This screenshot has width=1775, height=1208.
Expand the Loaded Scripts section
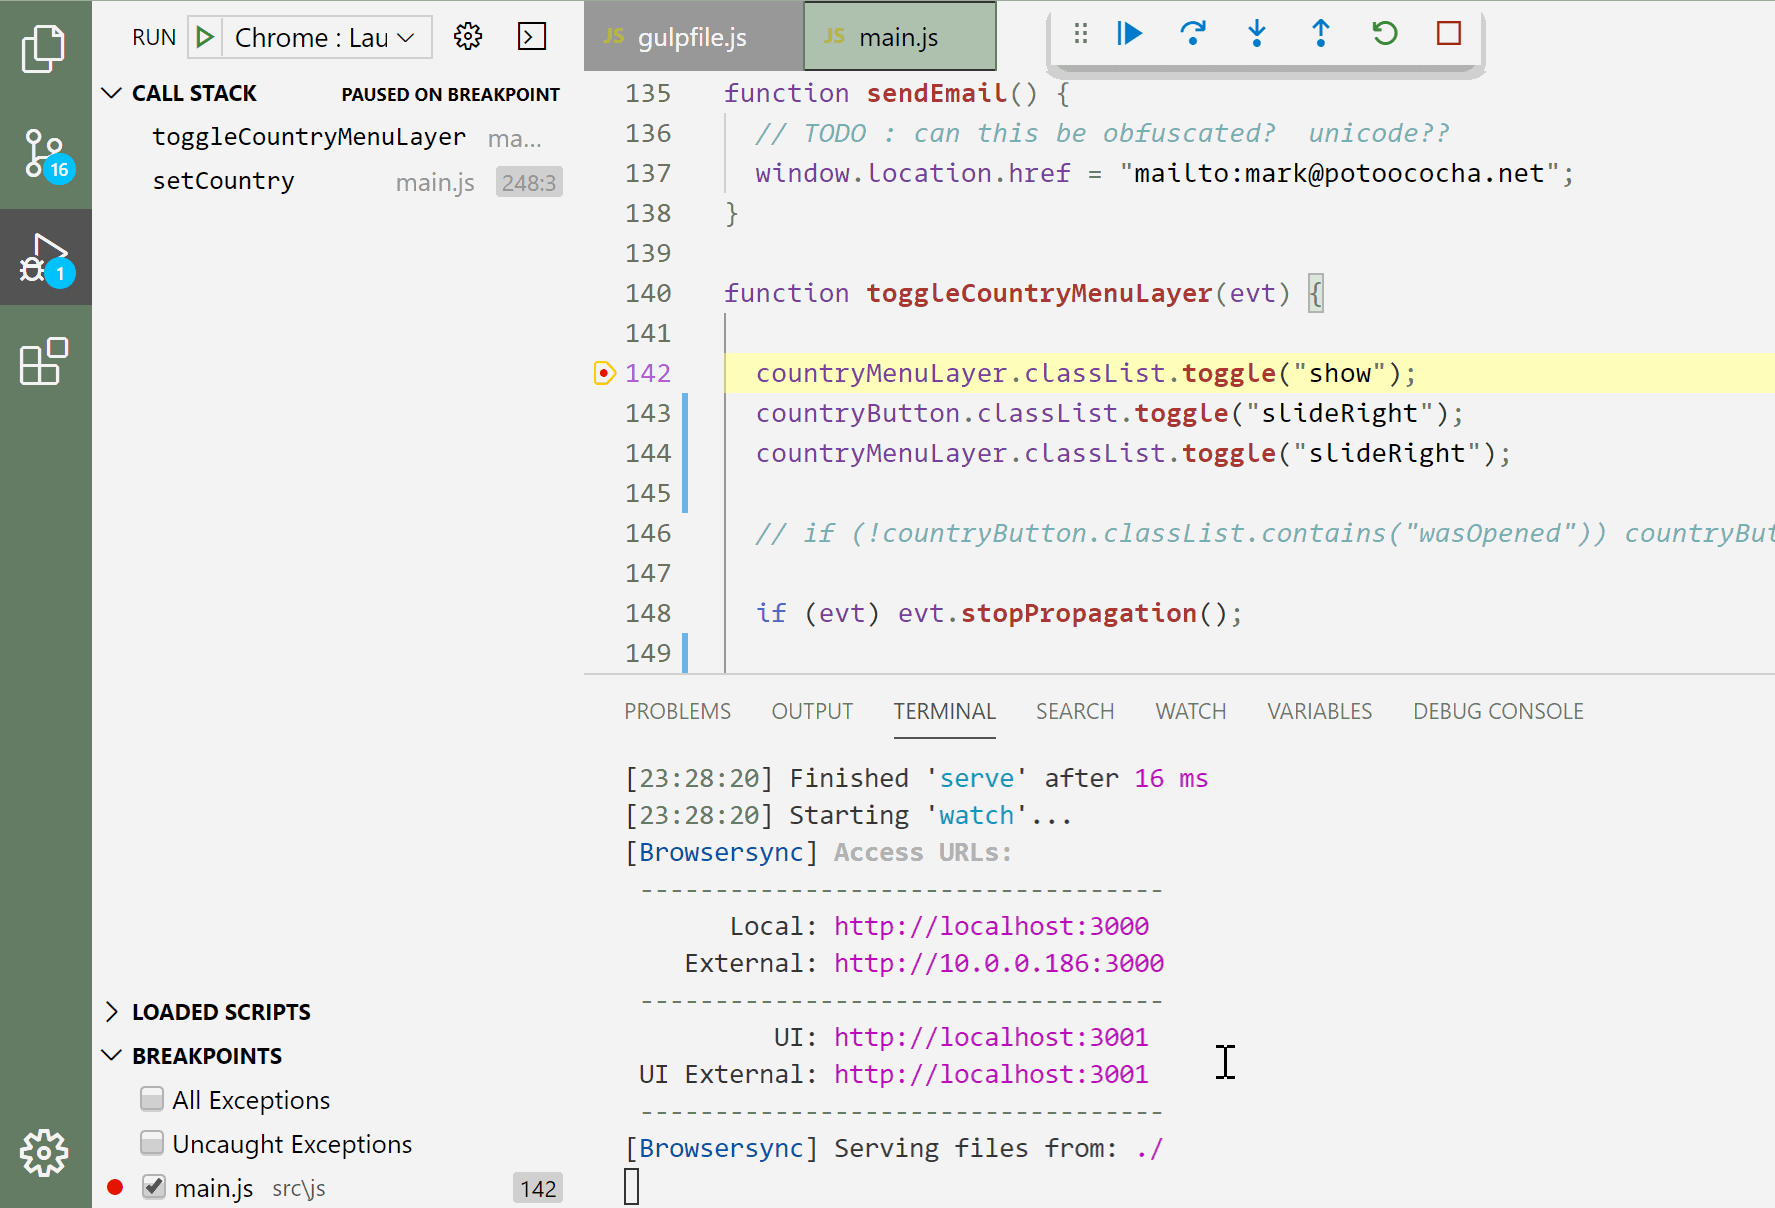pos(112,1012)
